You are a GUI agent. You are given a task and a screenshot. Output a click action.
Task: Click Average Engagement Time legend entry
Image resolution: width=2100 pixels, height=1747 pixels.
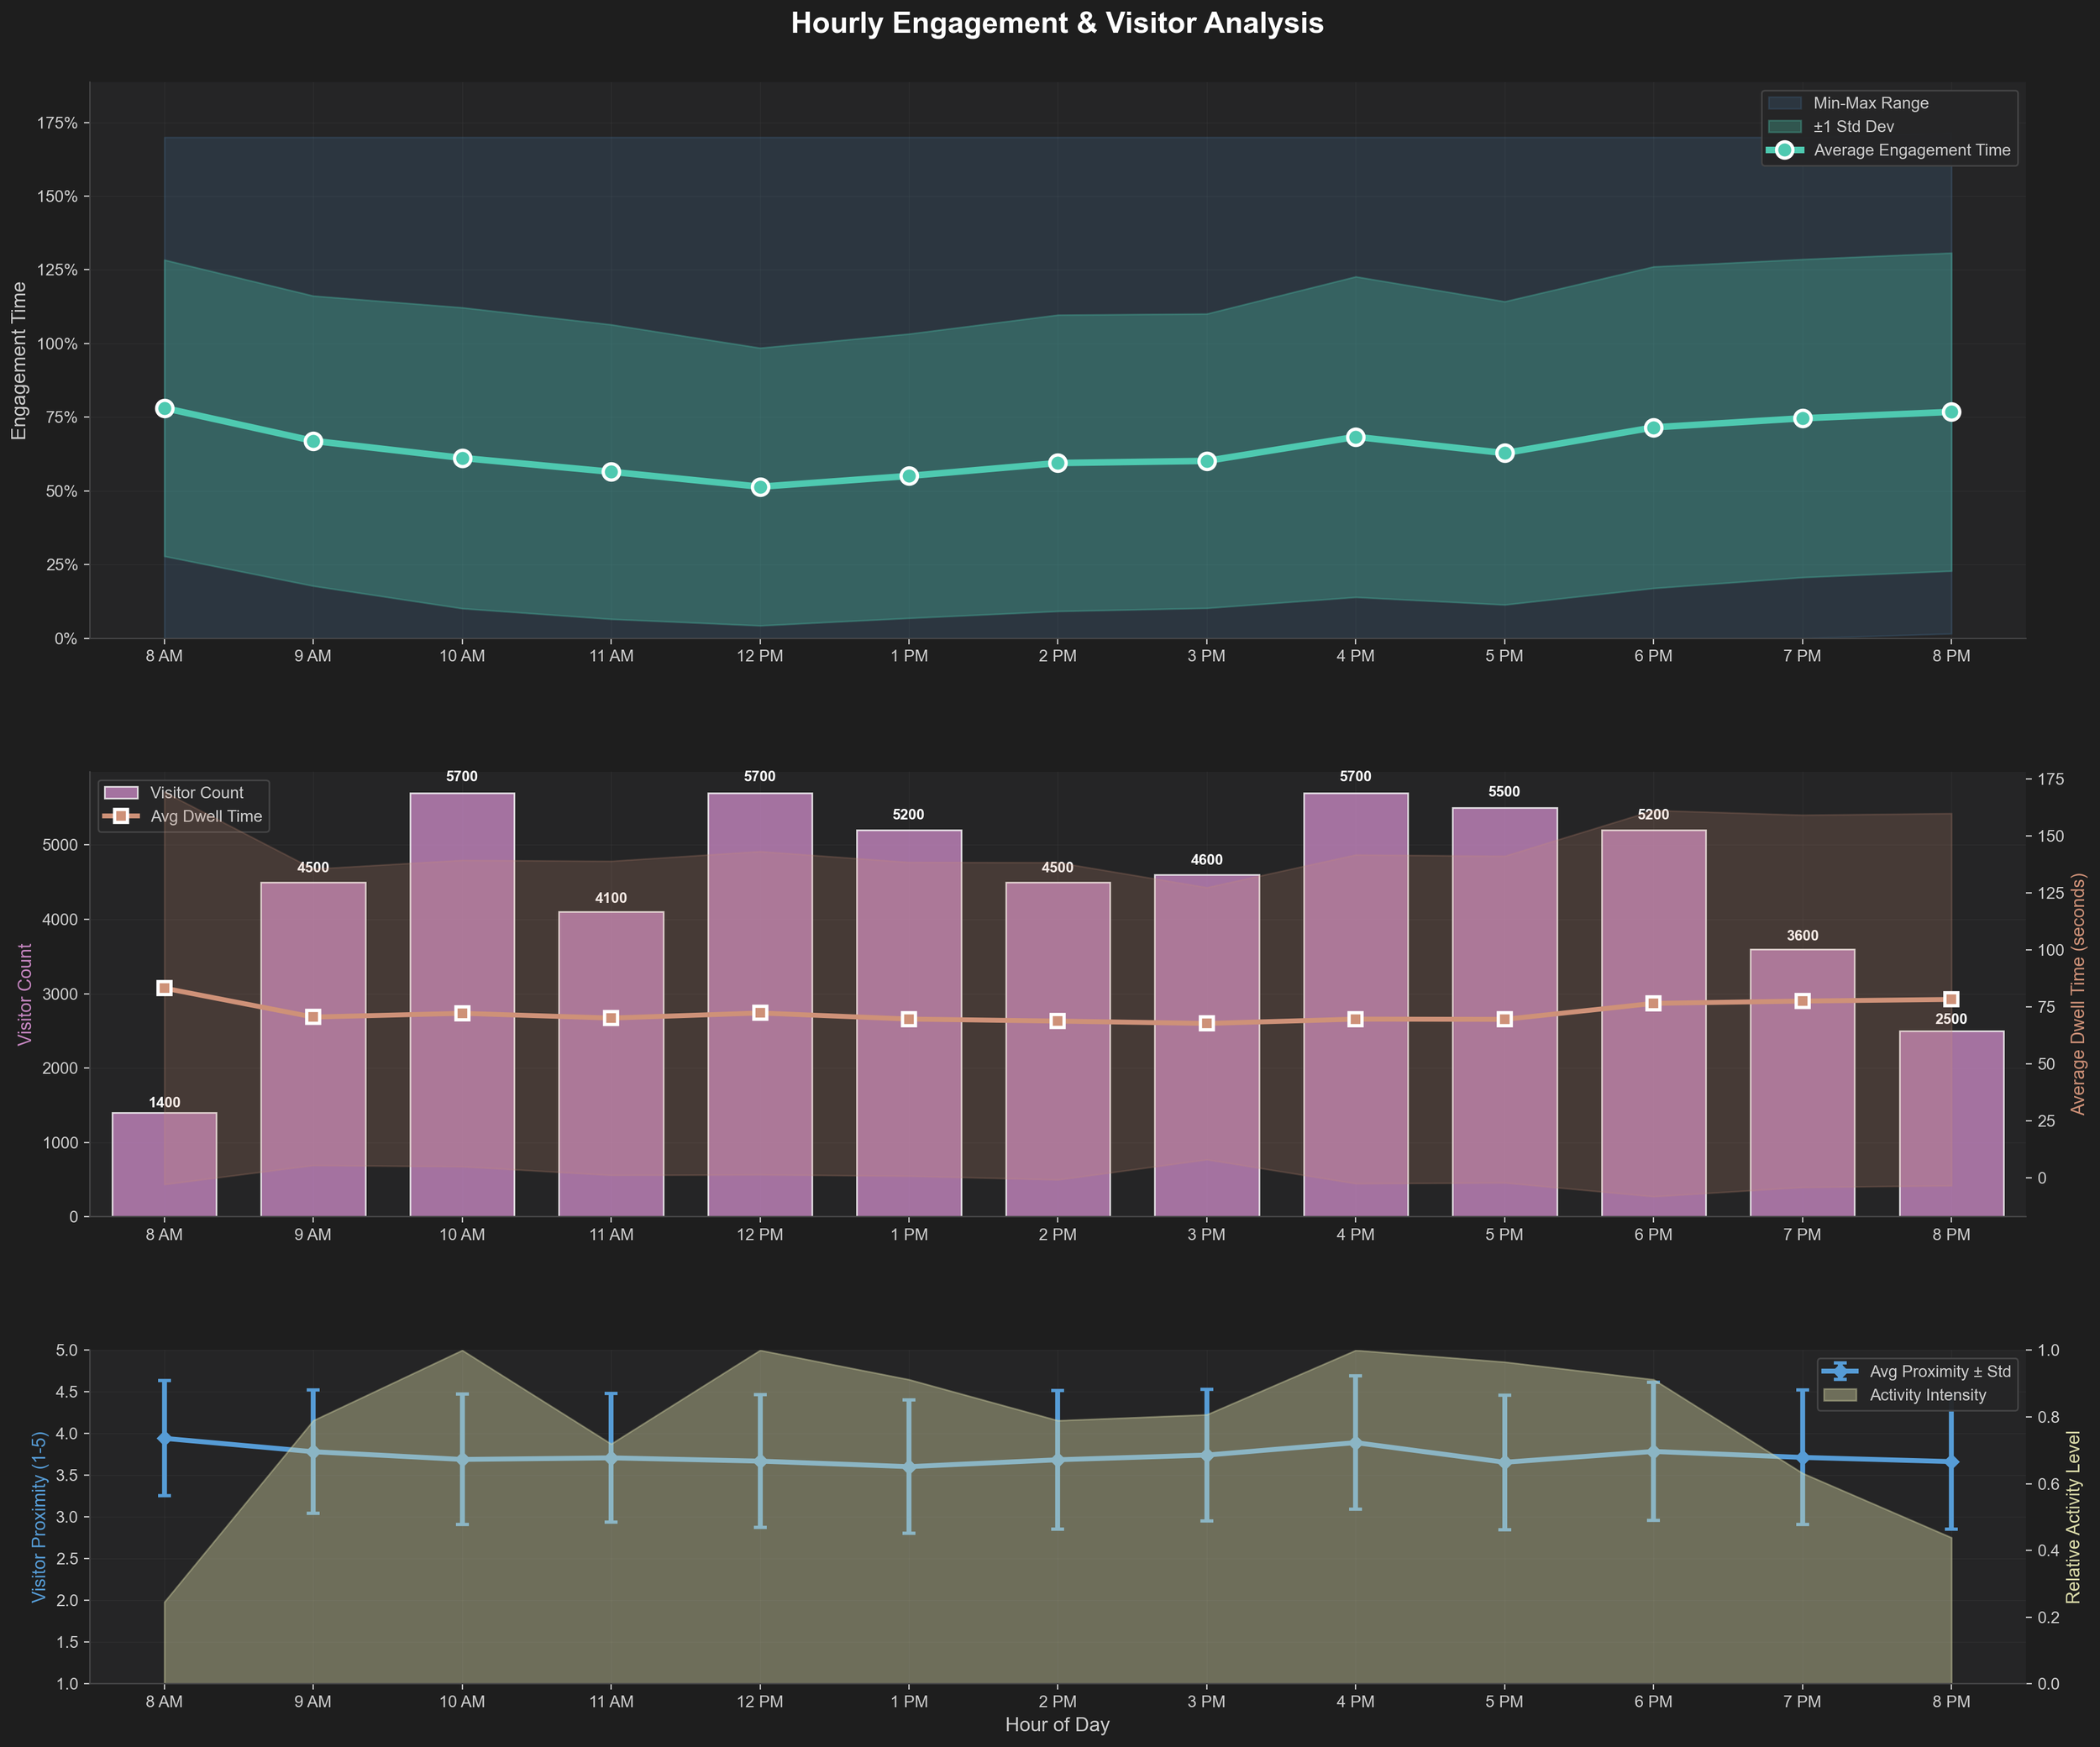click(x=1911, y=150)
